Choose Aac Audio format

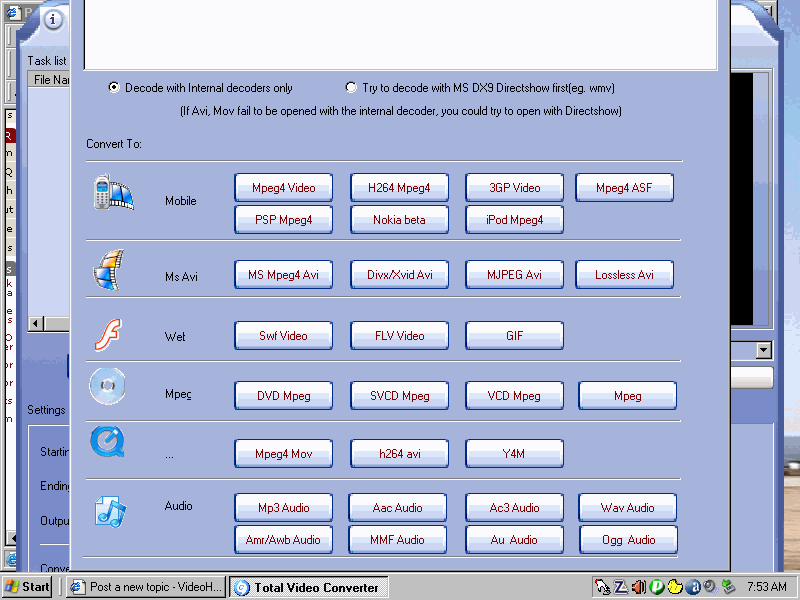(397, 508)
